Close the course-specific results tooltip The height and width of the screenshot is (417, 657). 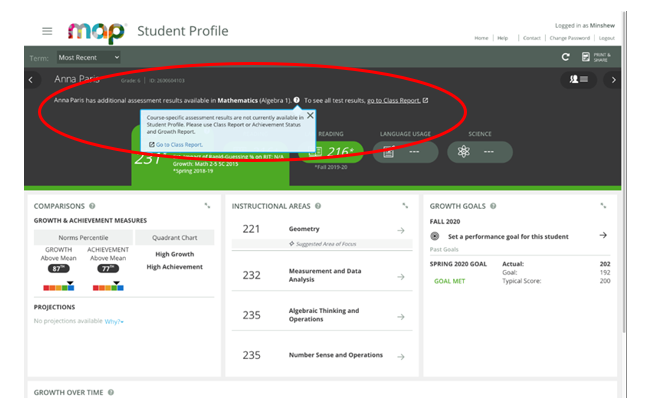coord(310,115)
